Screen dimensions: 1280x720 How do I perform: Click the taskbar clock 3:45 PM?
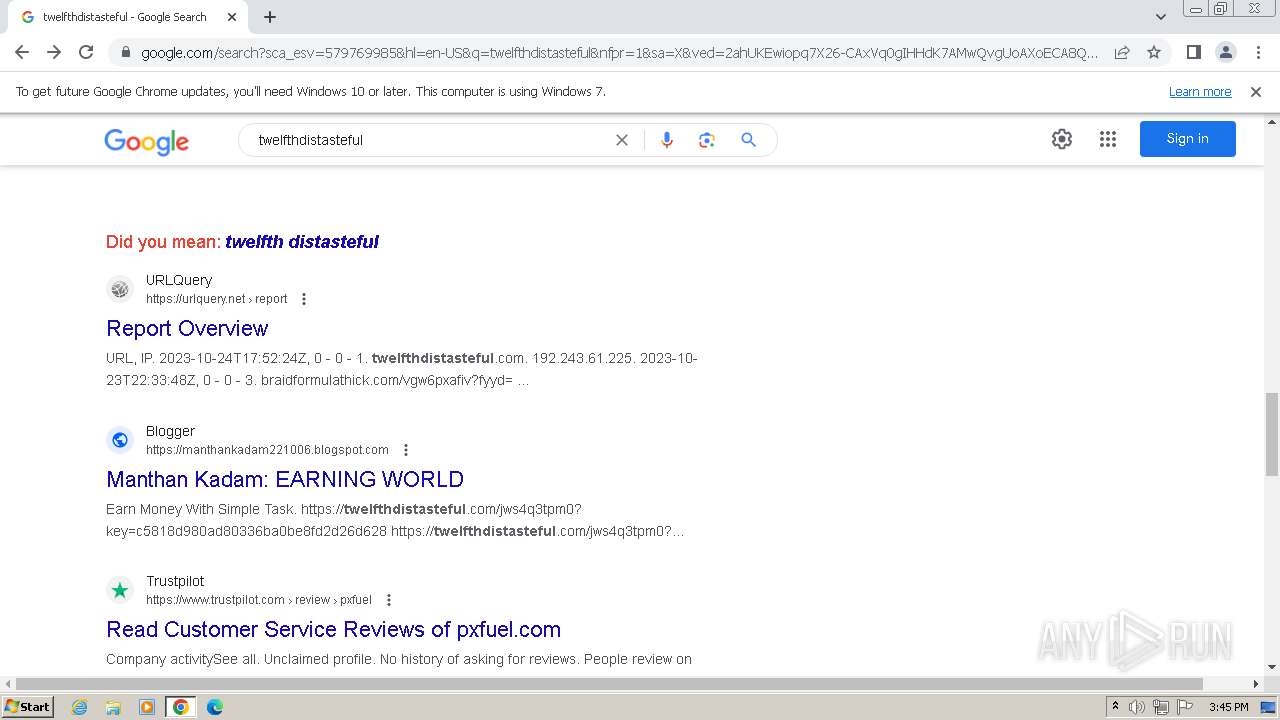[x=1229, y=707]
